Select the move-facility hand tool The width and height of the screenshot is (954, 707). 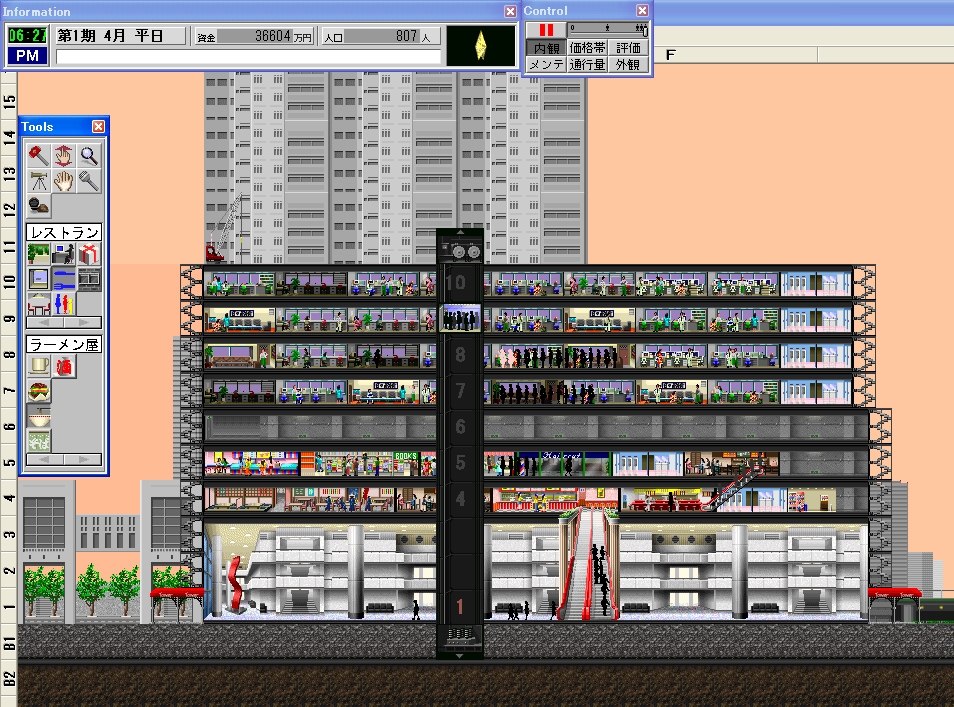pyautogui.click(x=63, y=156)
